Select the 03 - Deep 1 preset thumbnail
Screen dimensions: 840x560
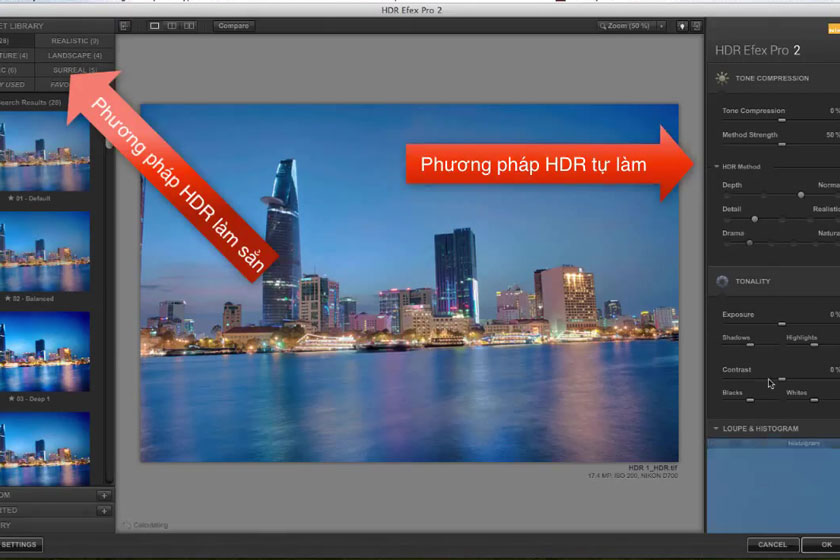pyautogui.click(x=44, y=352)
